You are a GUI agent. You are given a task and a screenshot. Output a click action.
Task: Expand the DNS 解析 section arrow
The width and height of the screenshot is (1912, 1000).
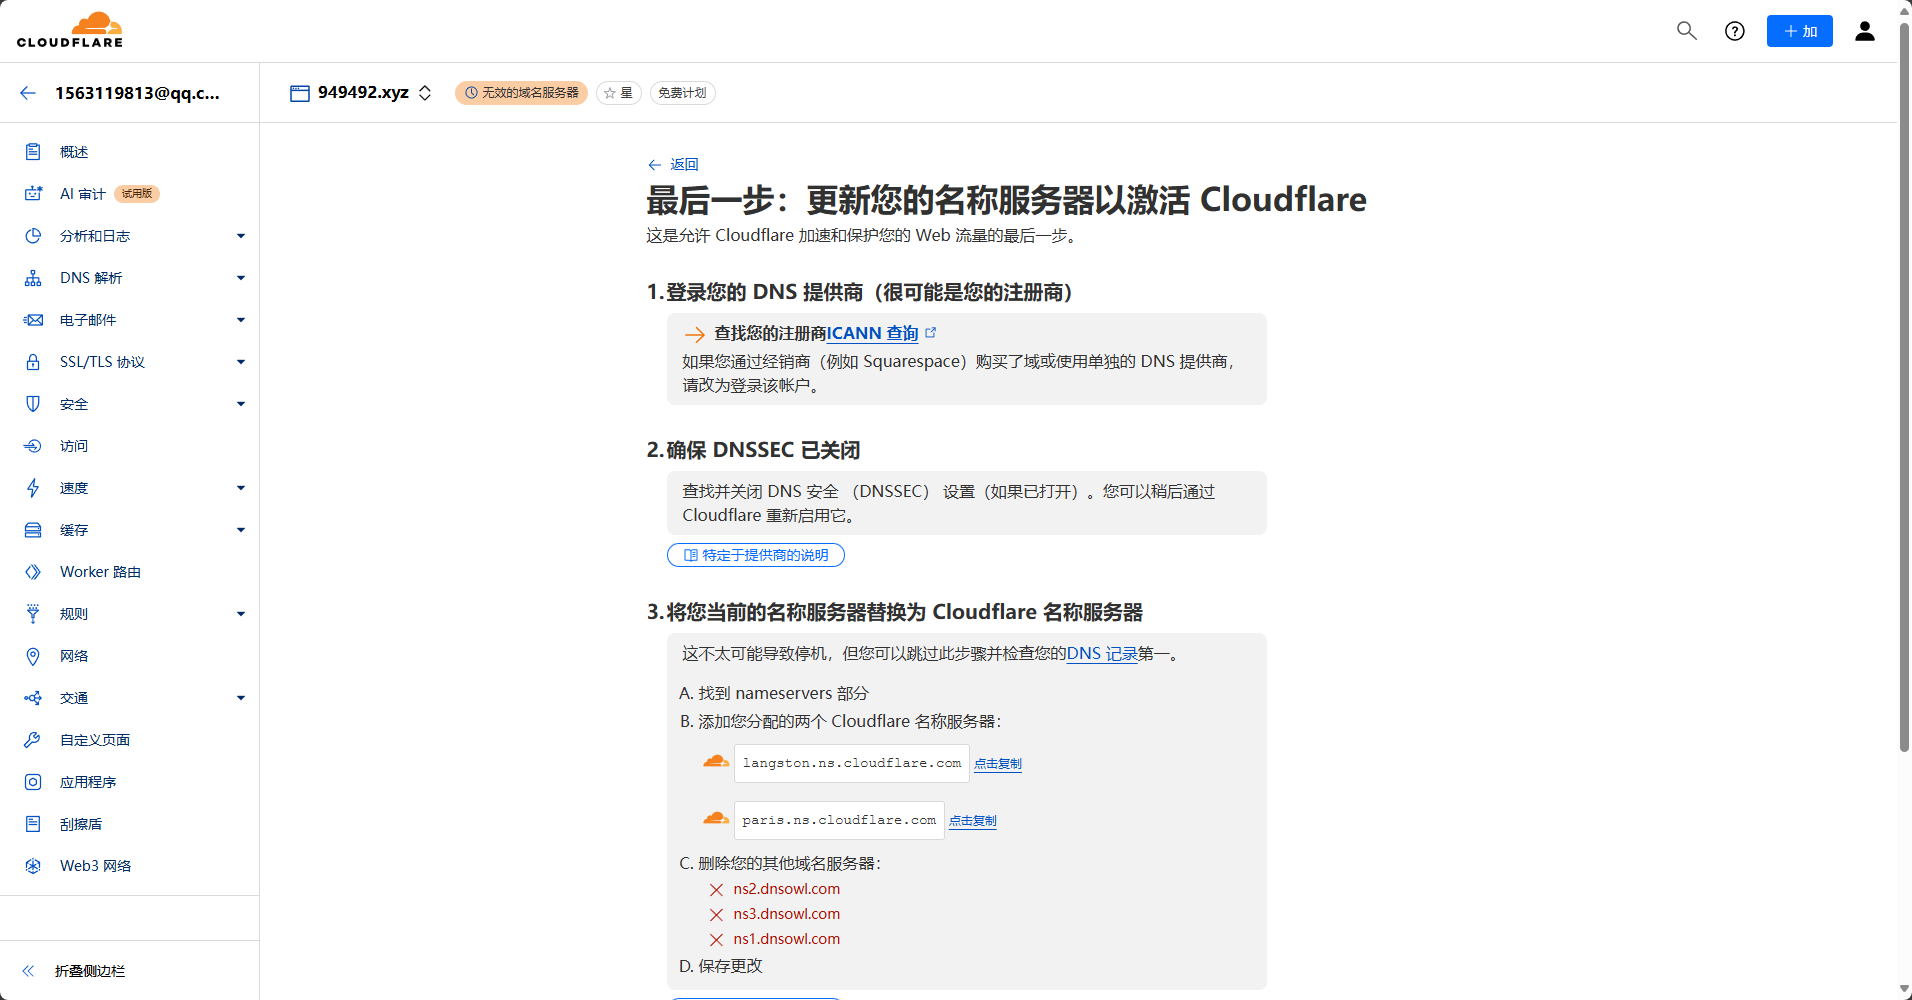point(241,278)
